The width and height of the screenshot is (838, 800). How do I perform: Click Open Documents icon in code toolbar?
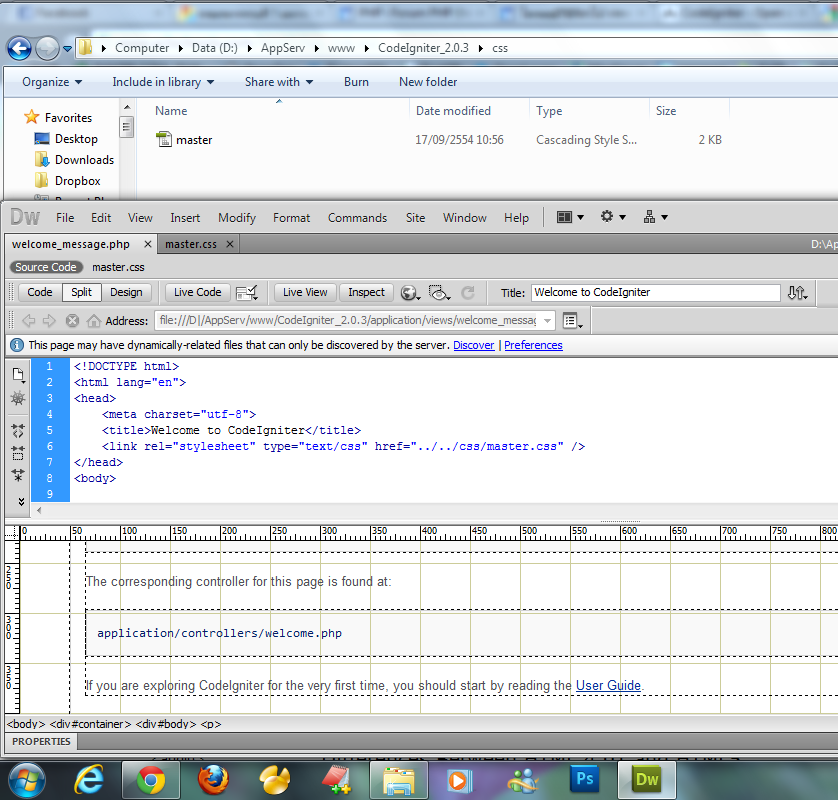tap(18, 375)
